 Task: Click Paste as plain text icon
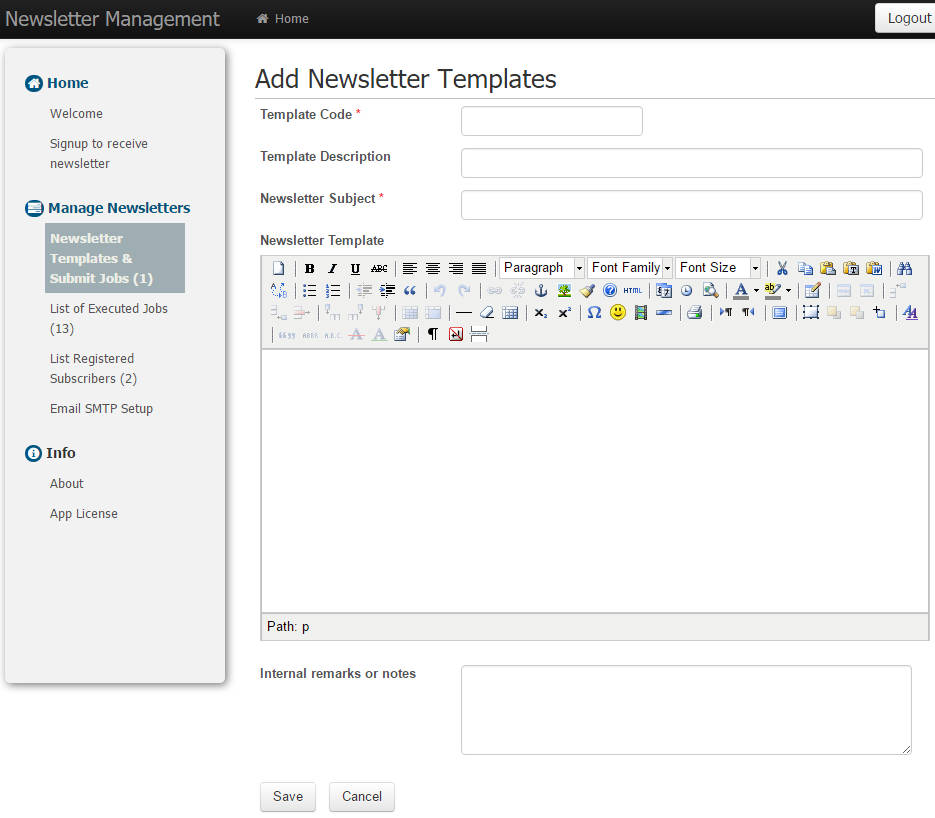coord(851,268)
